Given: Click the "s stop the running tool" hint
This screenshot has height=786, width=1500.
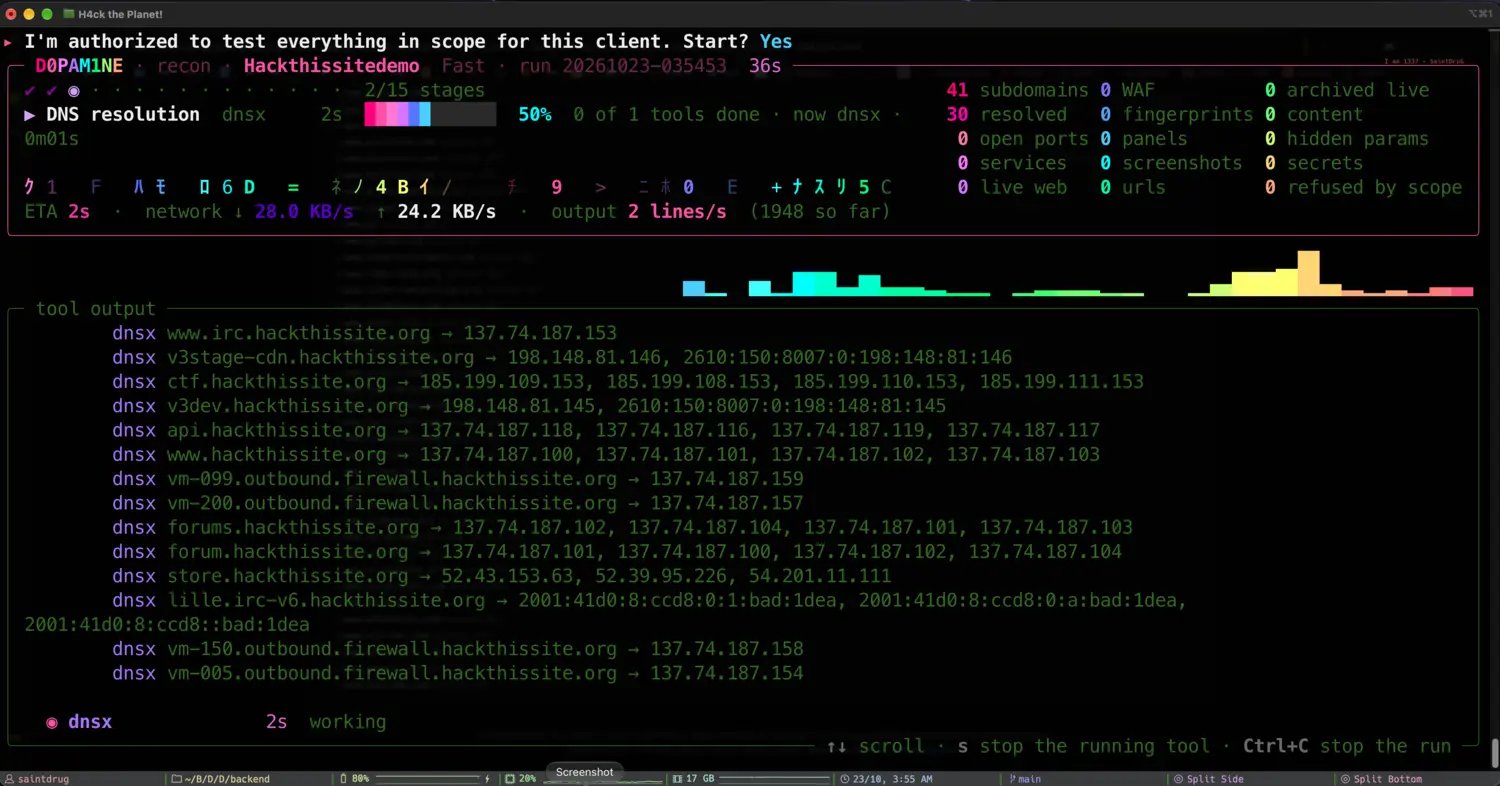Looking at the screenshot, I should (1085, 746).
